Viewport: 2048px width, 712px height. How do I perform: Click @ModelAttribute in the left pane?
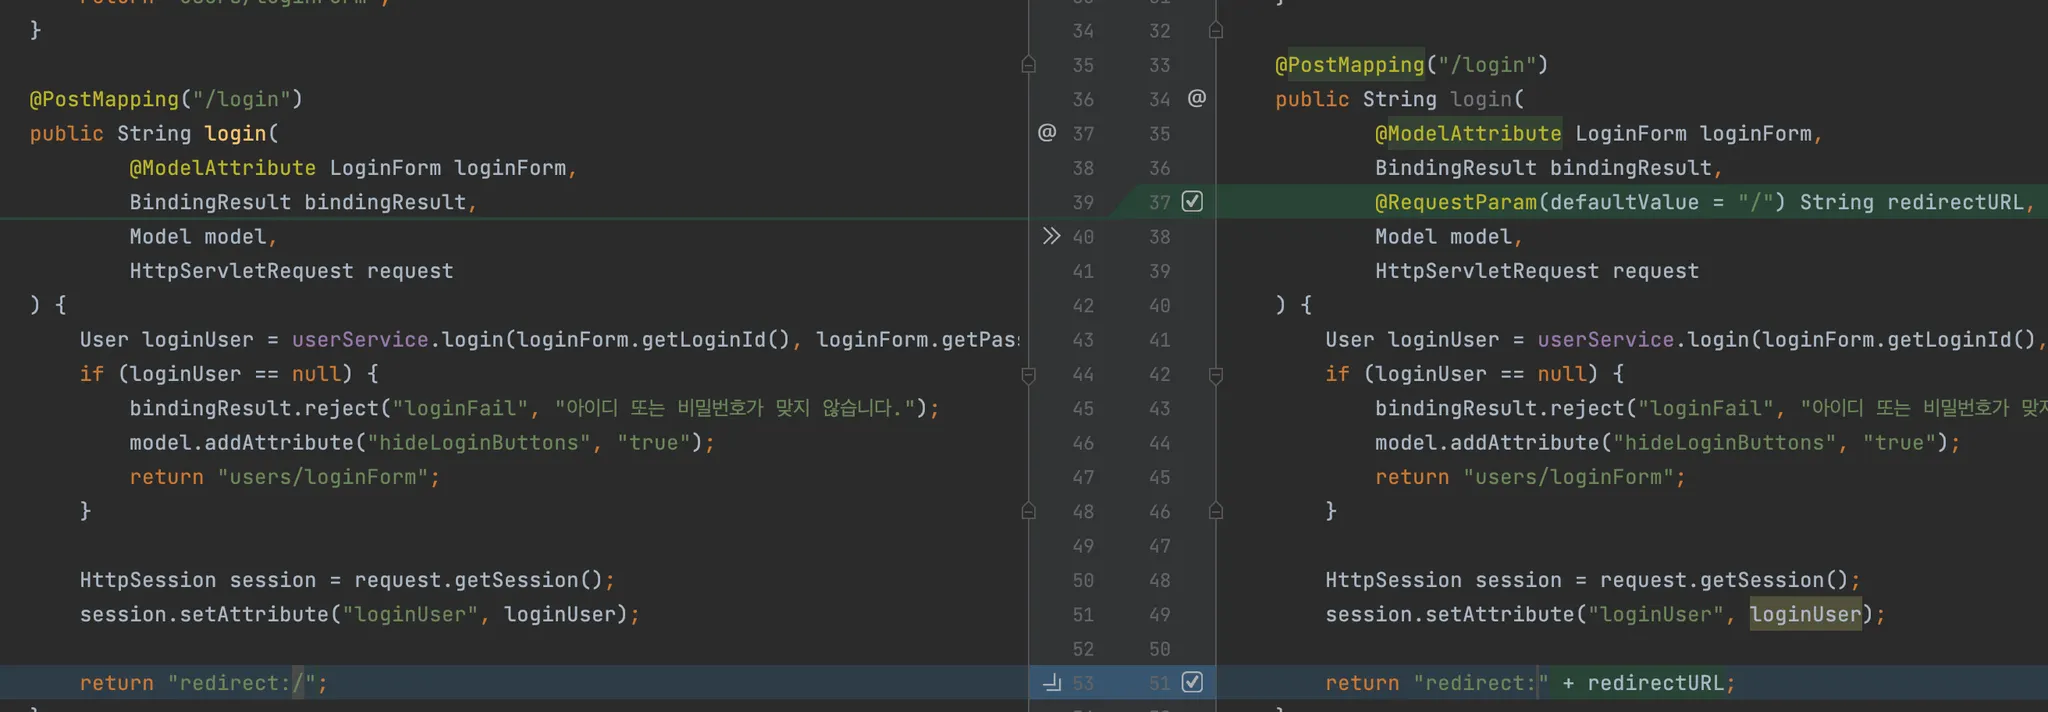[223, 168]
